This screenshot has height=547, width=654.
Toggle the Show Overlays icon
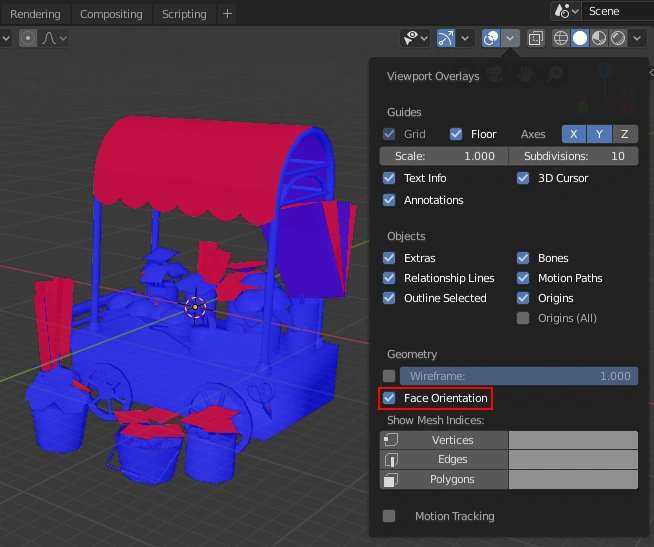[x=491, y=38]
